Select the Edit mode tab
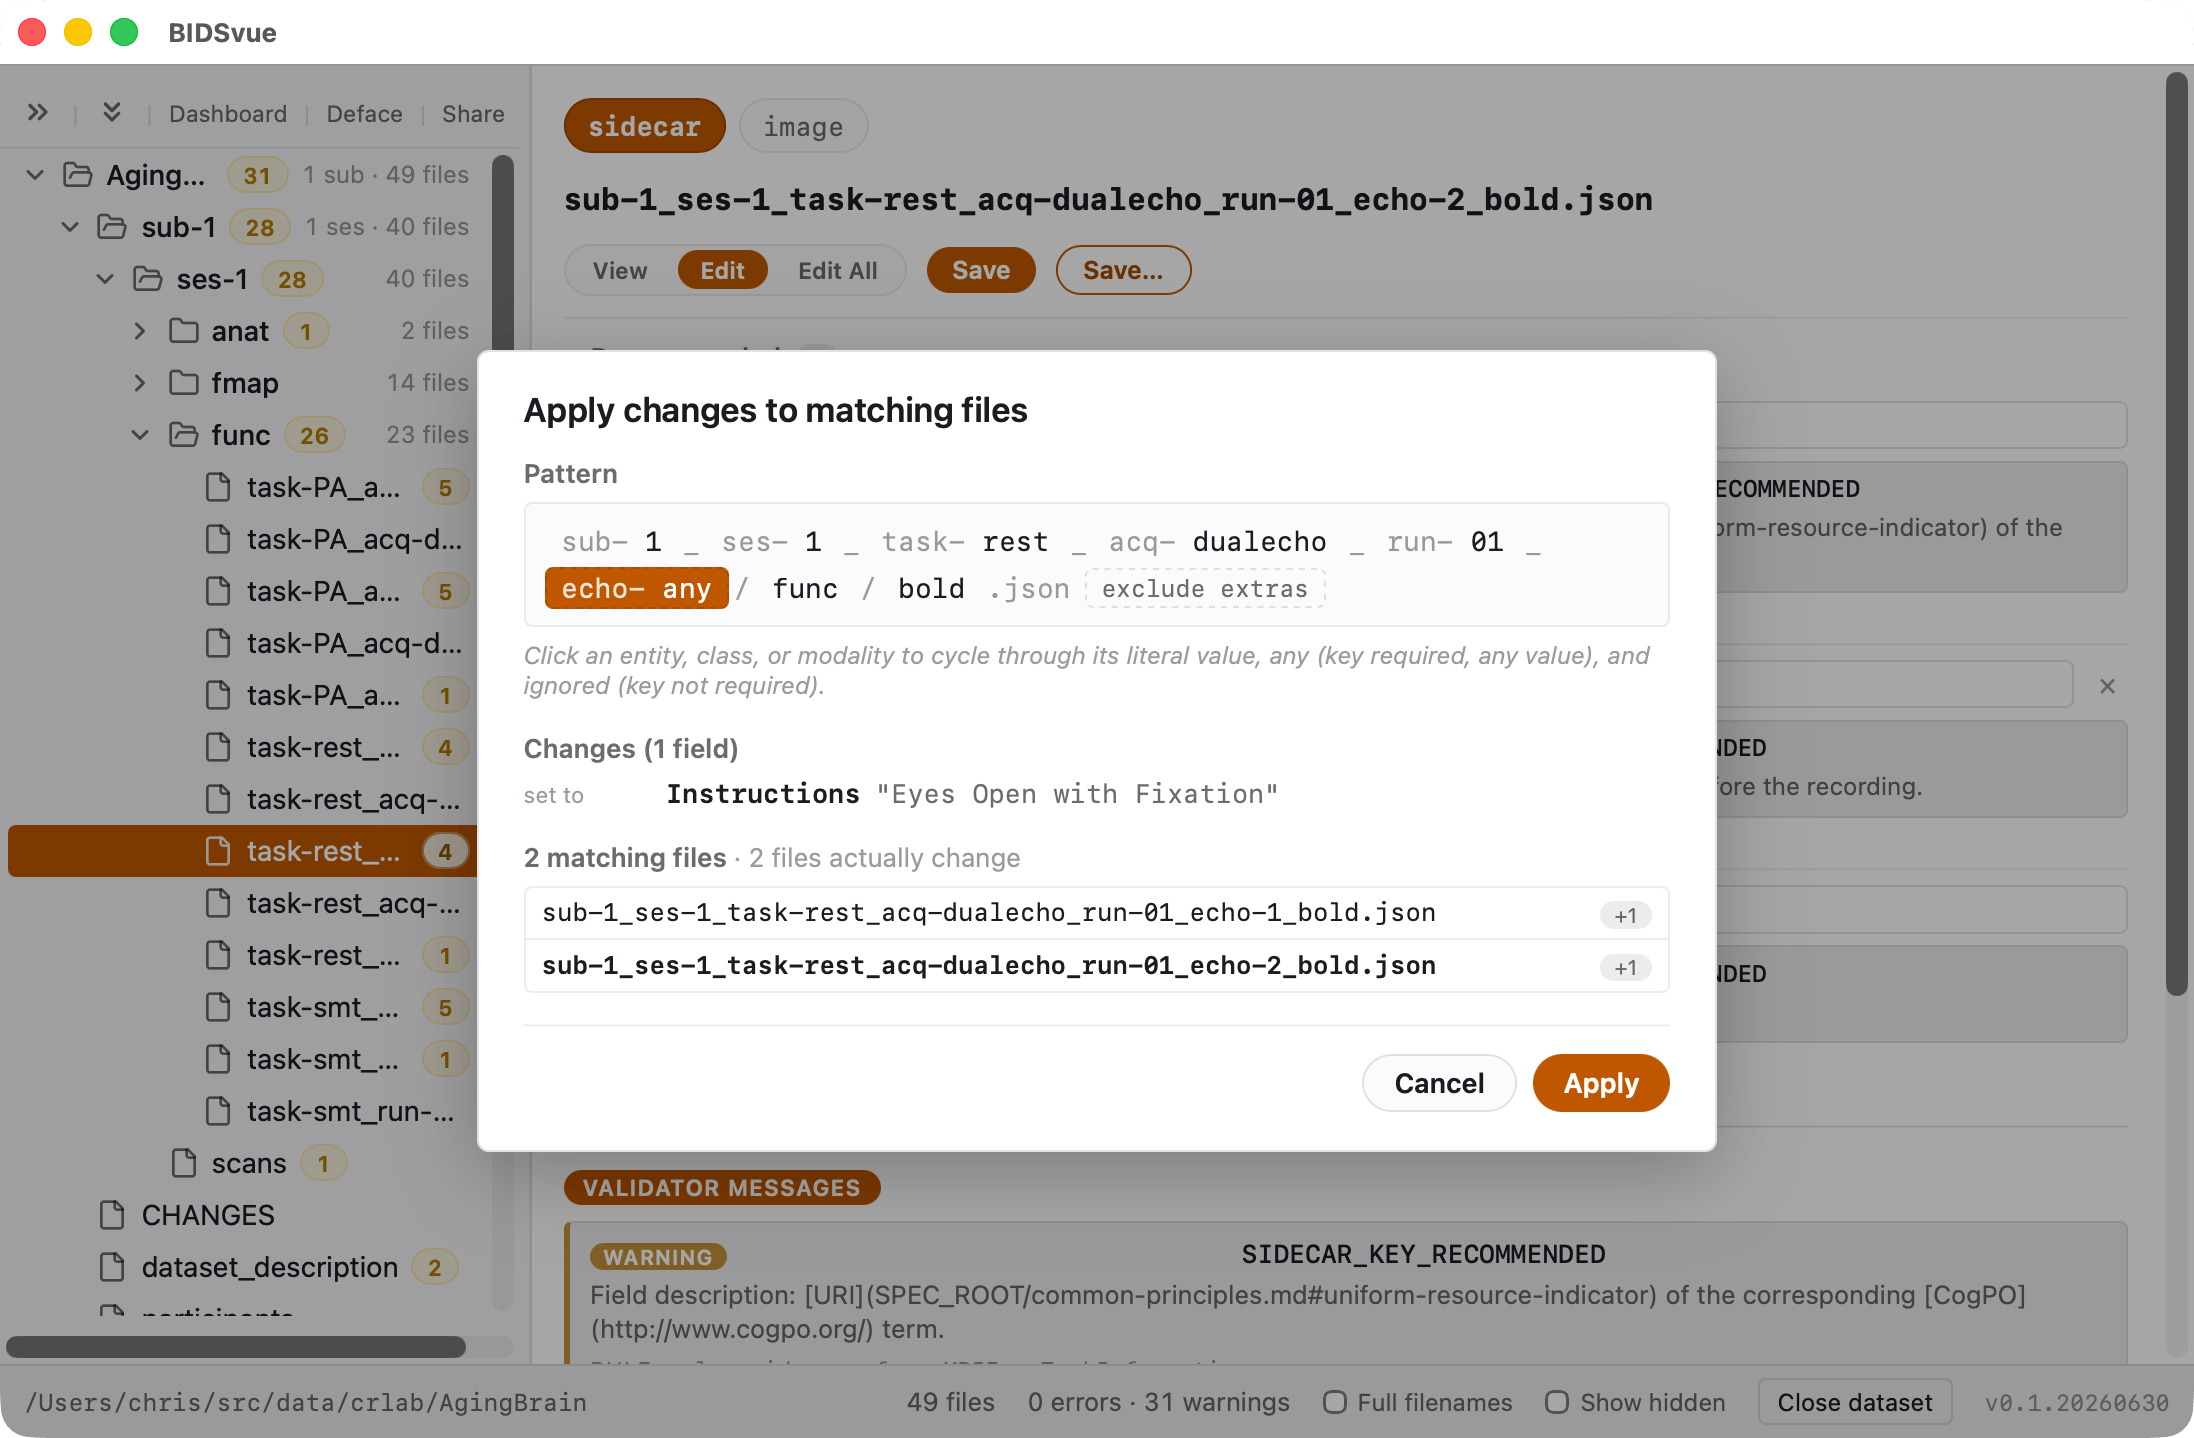This screenshot has width=2194, height=1438. pos(722,270)
